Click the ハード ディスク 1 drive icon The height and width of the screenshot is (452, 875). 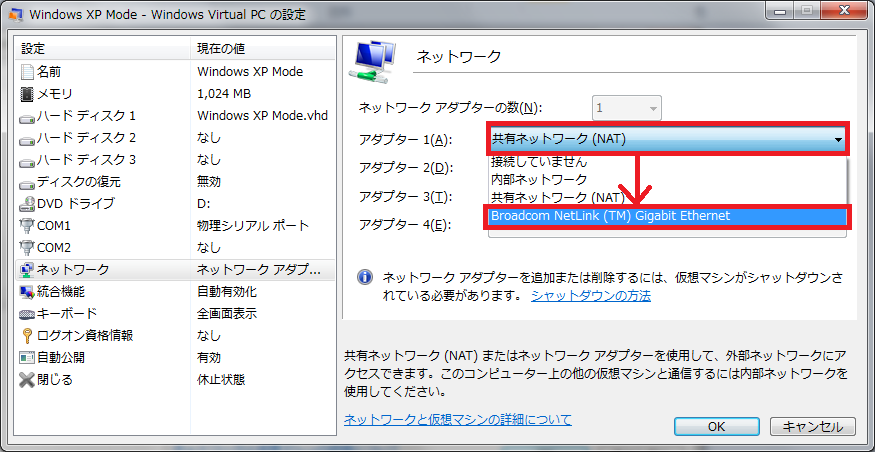(27, 118)
